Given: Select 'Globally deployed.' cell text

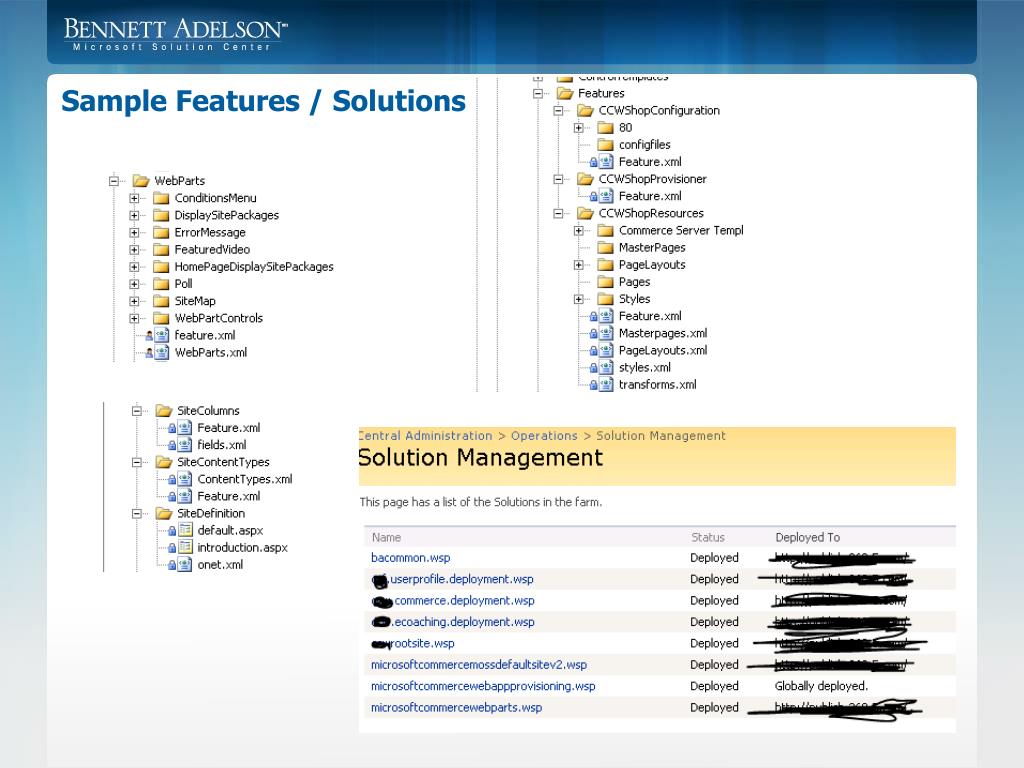Looking at the screenshot, I should point(821,686).
